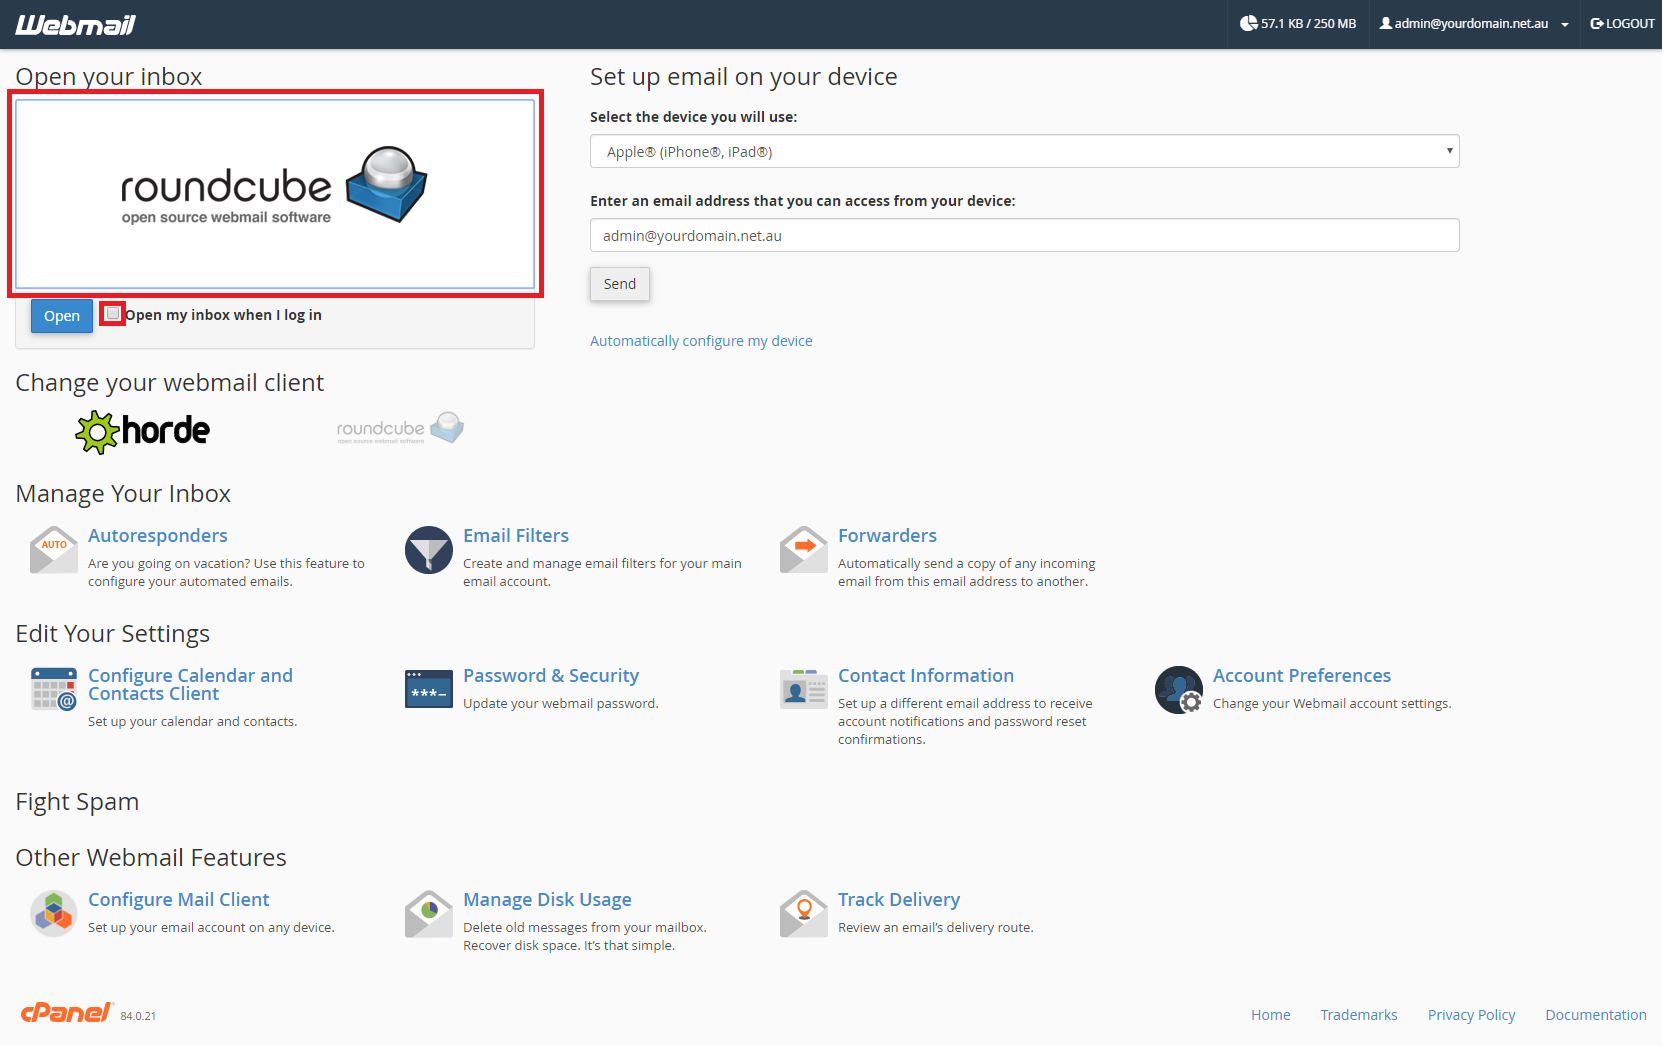Click the Forwarders arrow envelope icon

coord(804,550)
